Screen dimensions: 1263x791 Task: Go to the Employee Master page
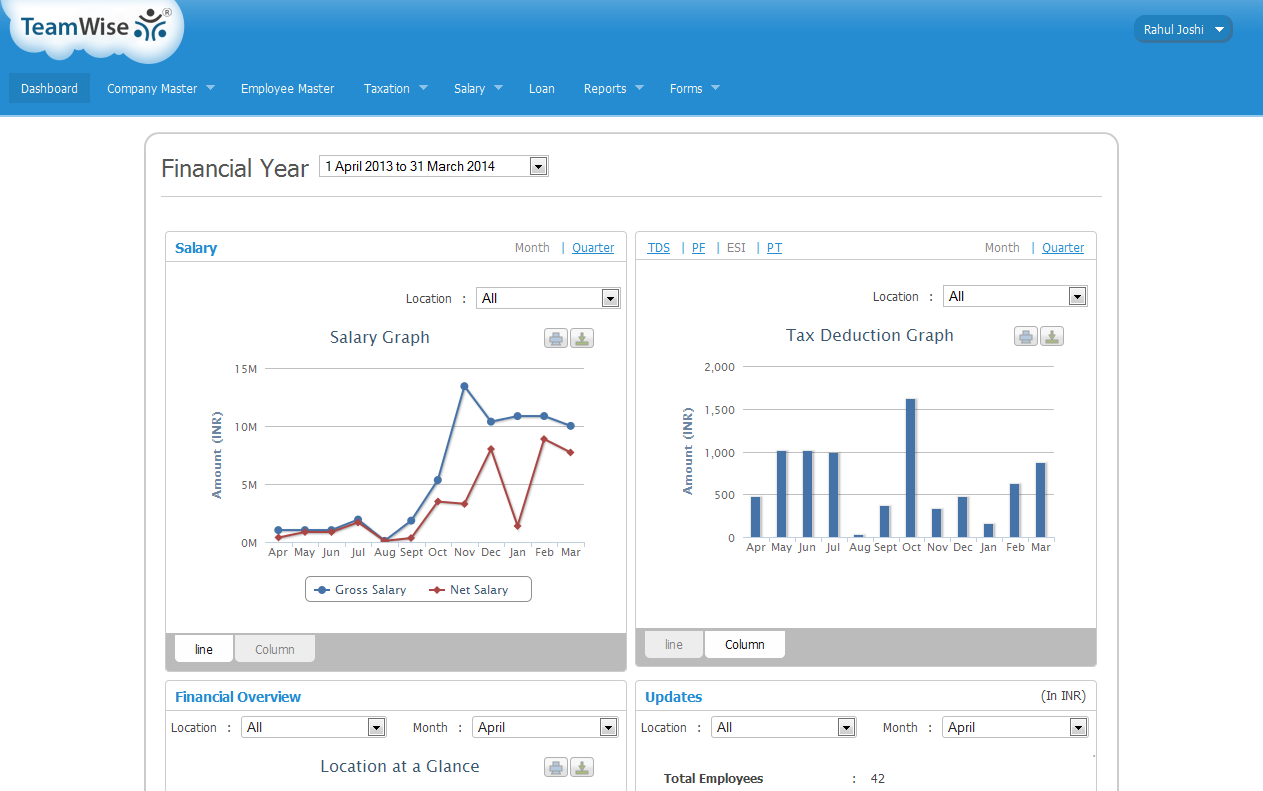coord(287,88)
